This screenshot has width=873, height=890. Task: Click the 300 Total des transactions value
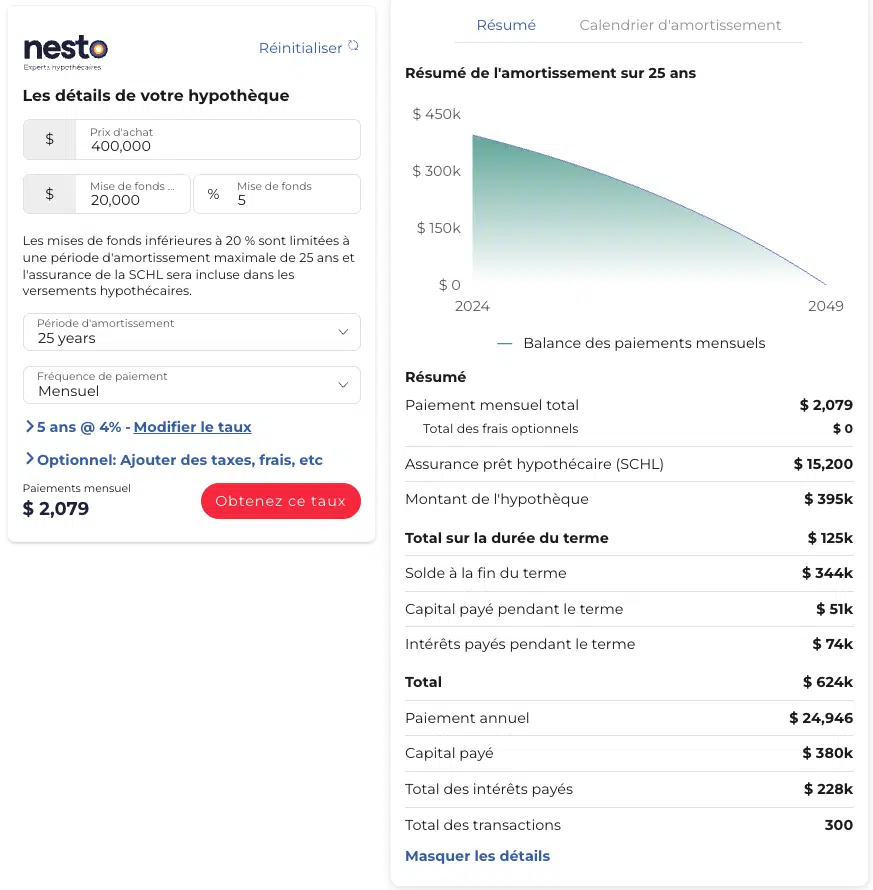click(x=838, y=825)
